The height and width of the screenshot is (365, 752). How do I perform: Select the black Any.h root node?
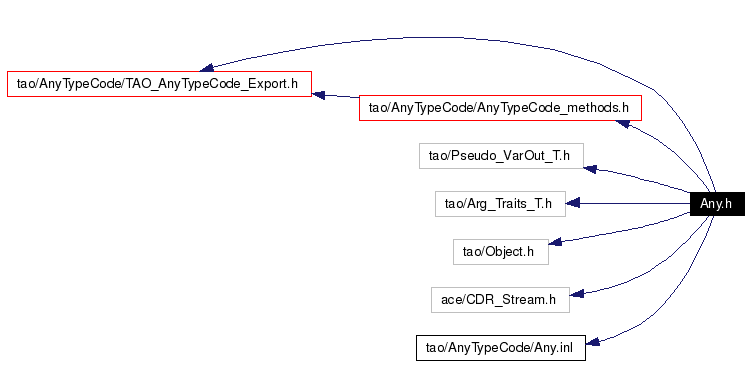click(x=717, y=204)
